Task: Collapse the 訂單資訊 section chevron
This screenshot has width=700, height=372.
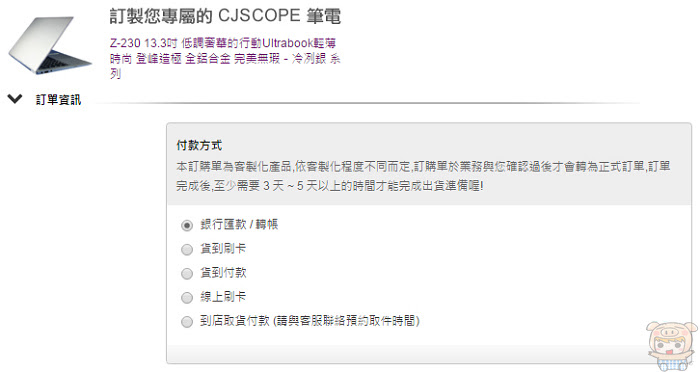Action: tap(15, 99)
